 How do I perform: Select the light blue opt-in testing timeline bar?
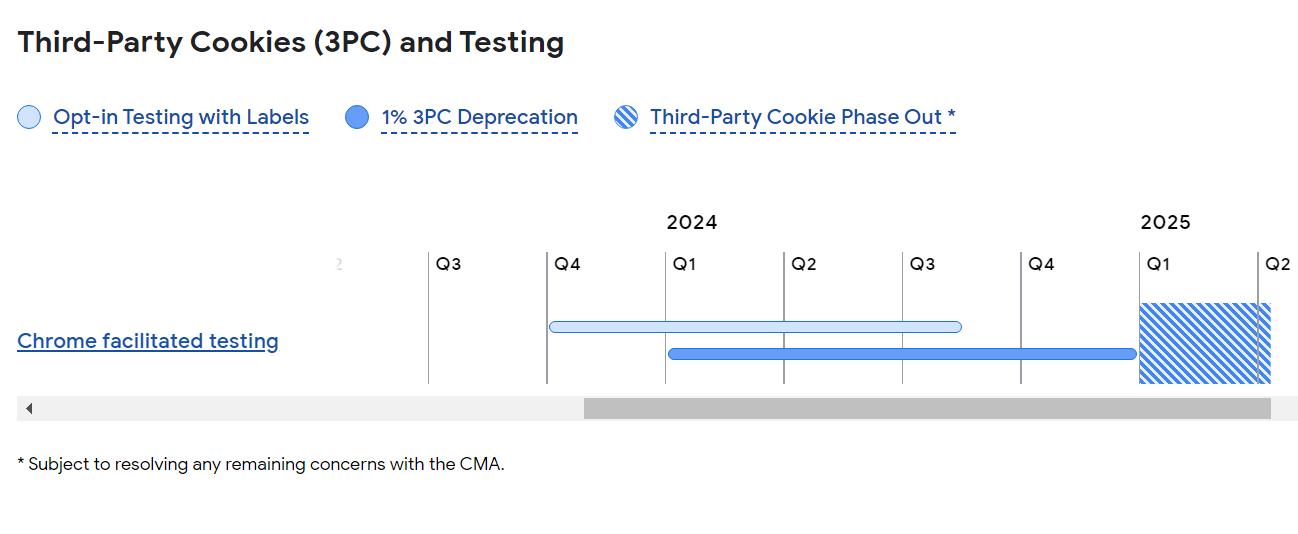coord(755,327)
